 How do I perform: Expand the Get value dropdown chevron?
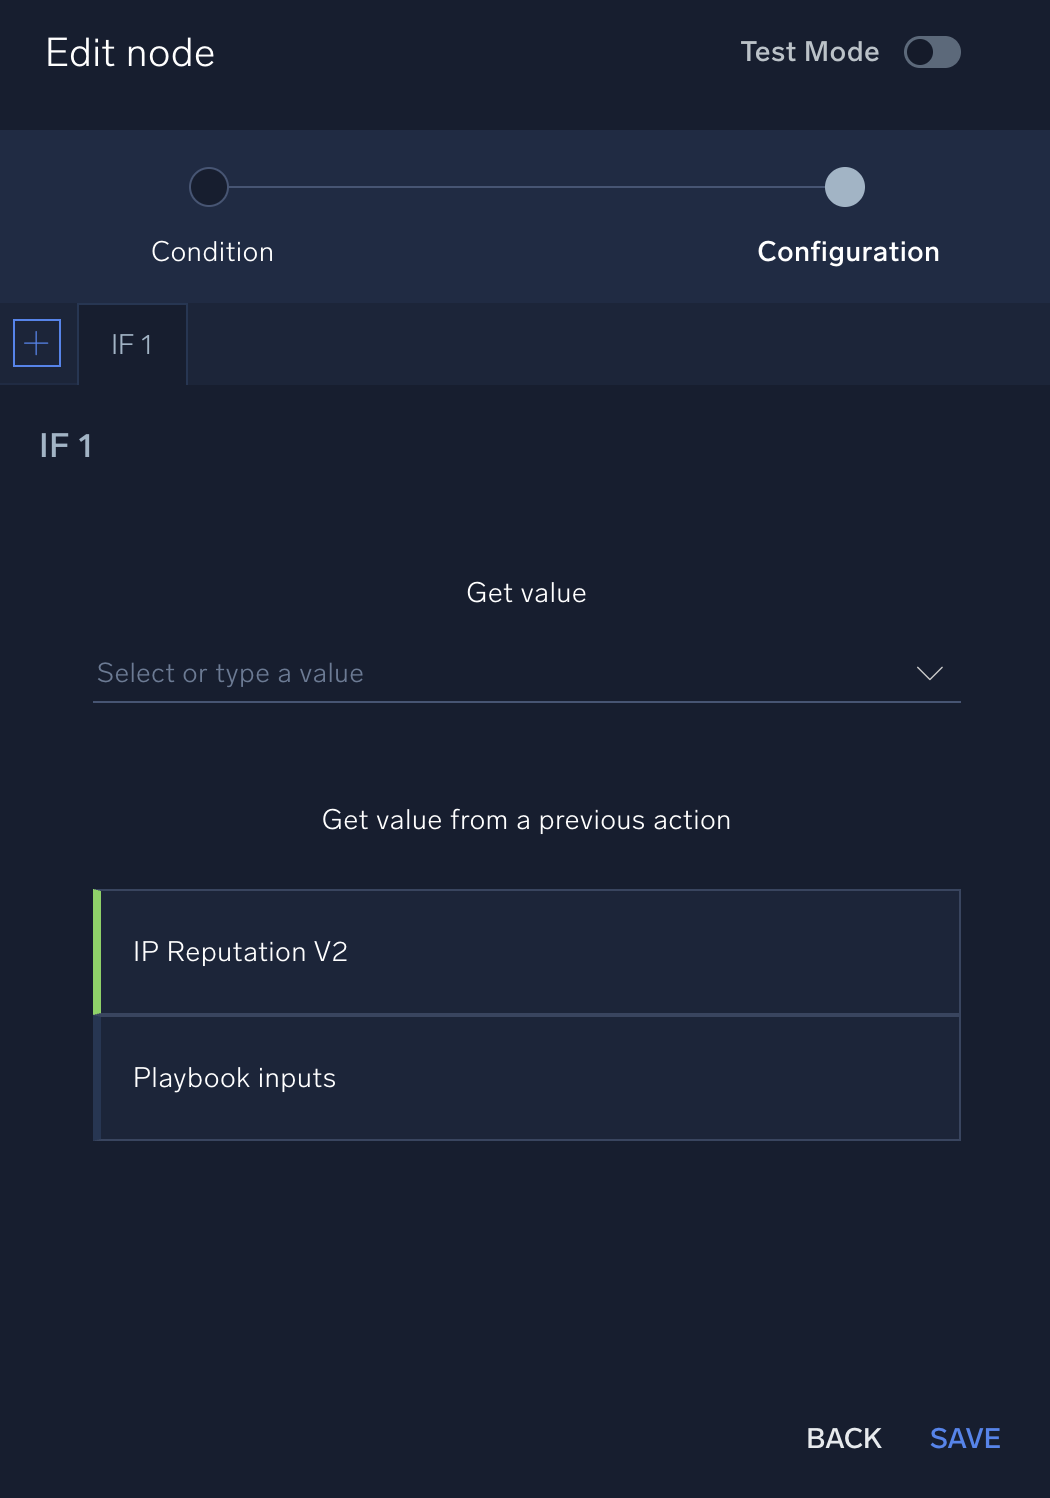pos(929,673)
